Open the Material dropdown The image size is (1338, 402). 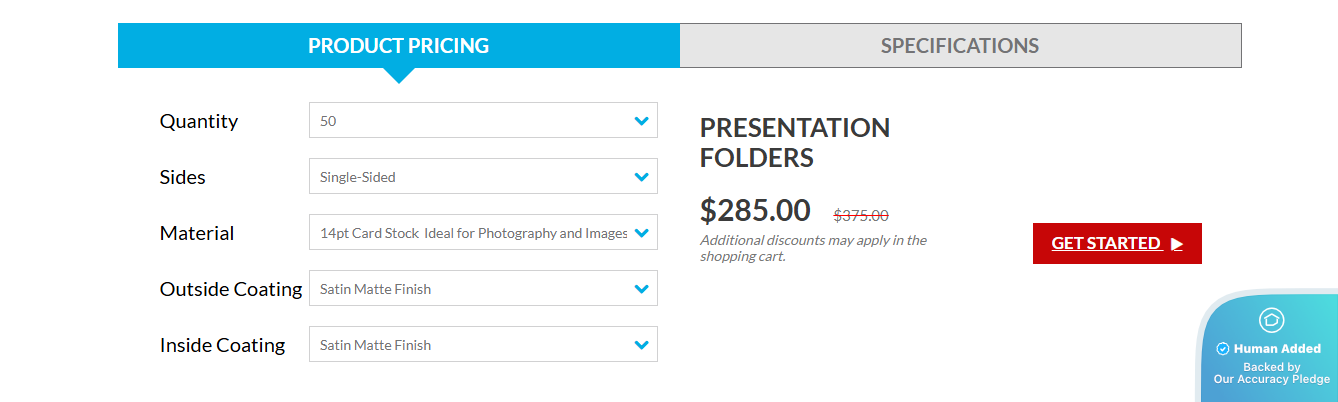(x=483, y=233)
